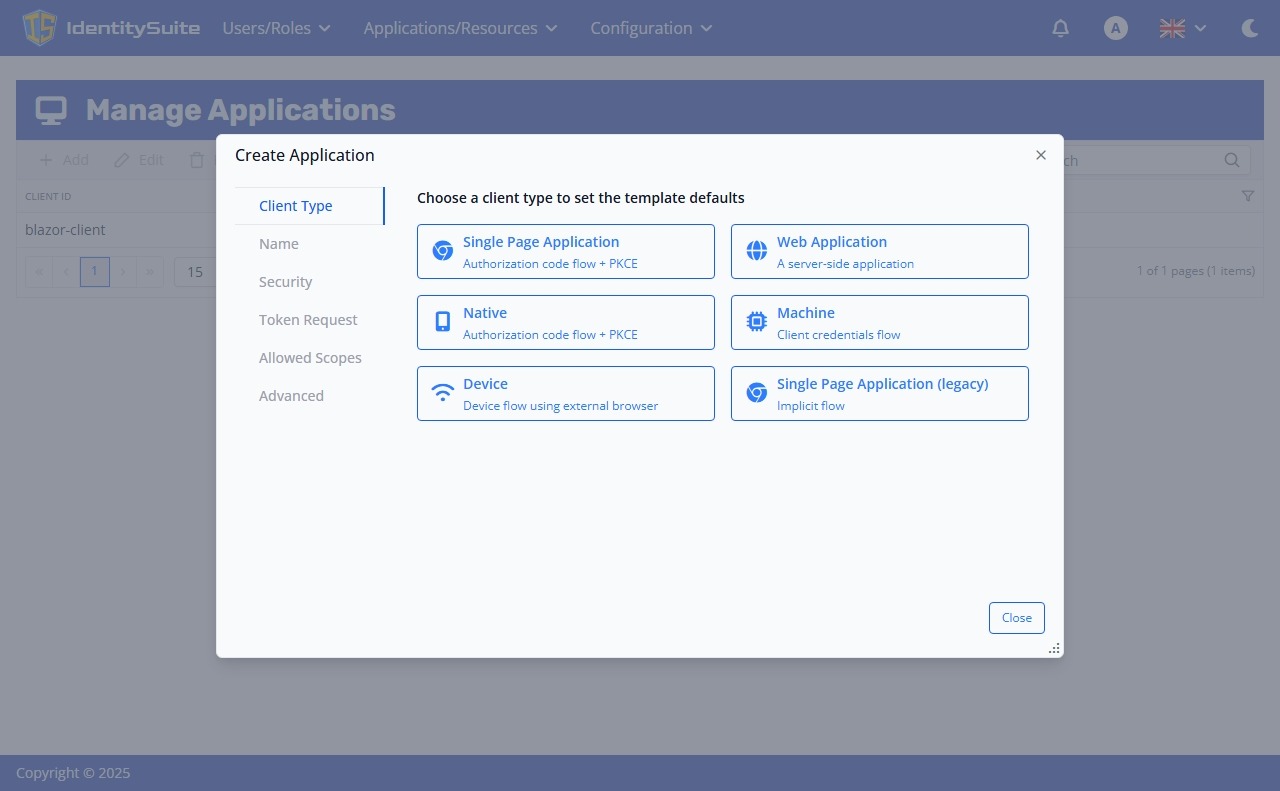The height and width of the screenshot is (791, 1280).
Task: Choose the Web Application client type
Action: (879, 251)
